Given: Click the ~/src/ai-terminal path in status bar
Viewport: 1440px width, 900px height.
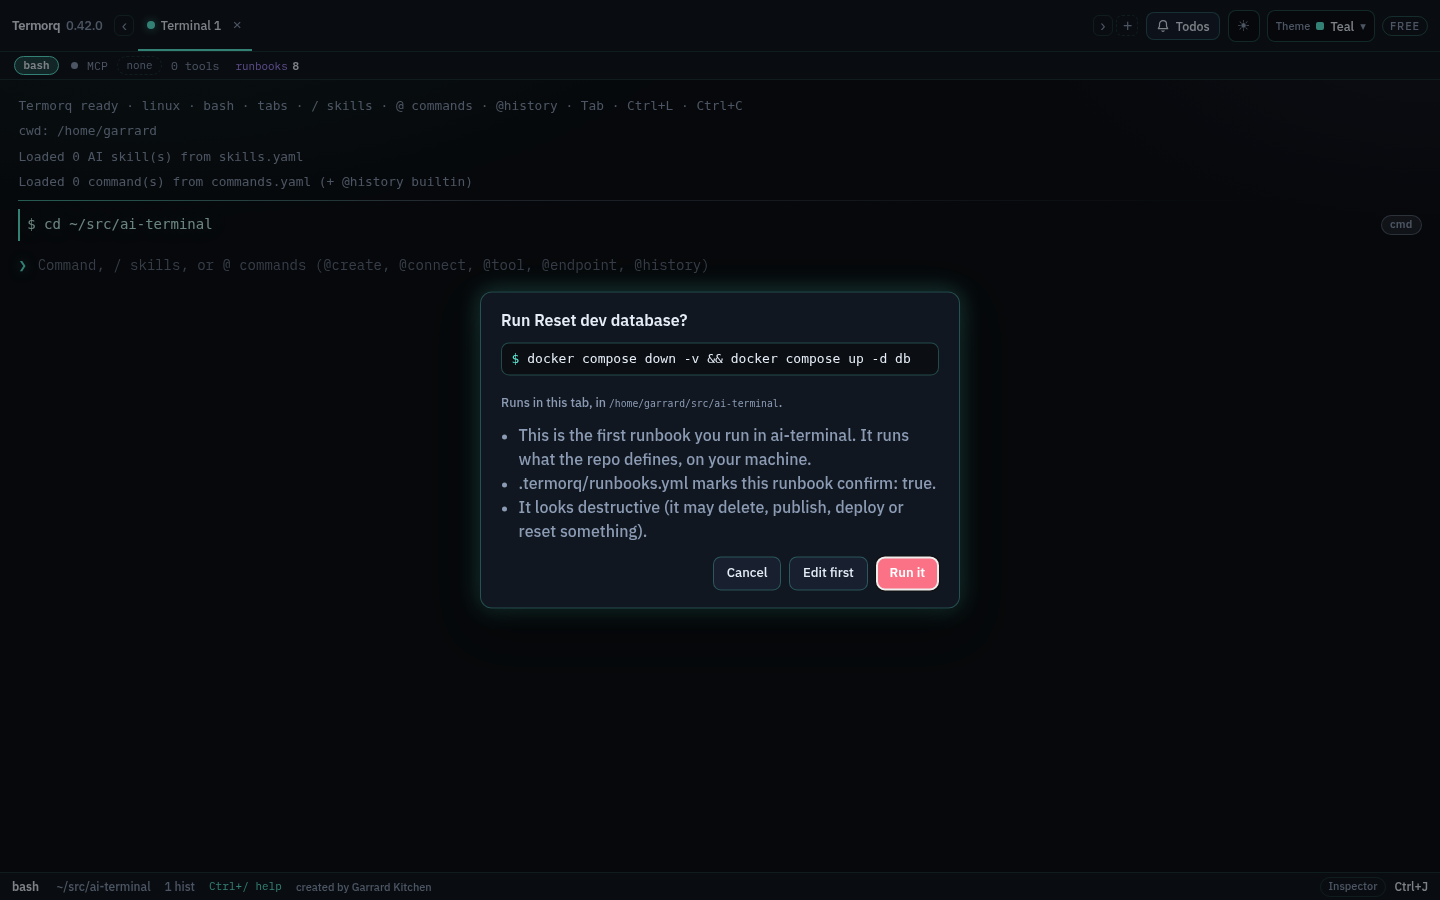Looking at the screenshot, I should [x=103, y=887].
